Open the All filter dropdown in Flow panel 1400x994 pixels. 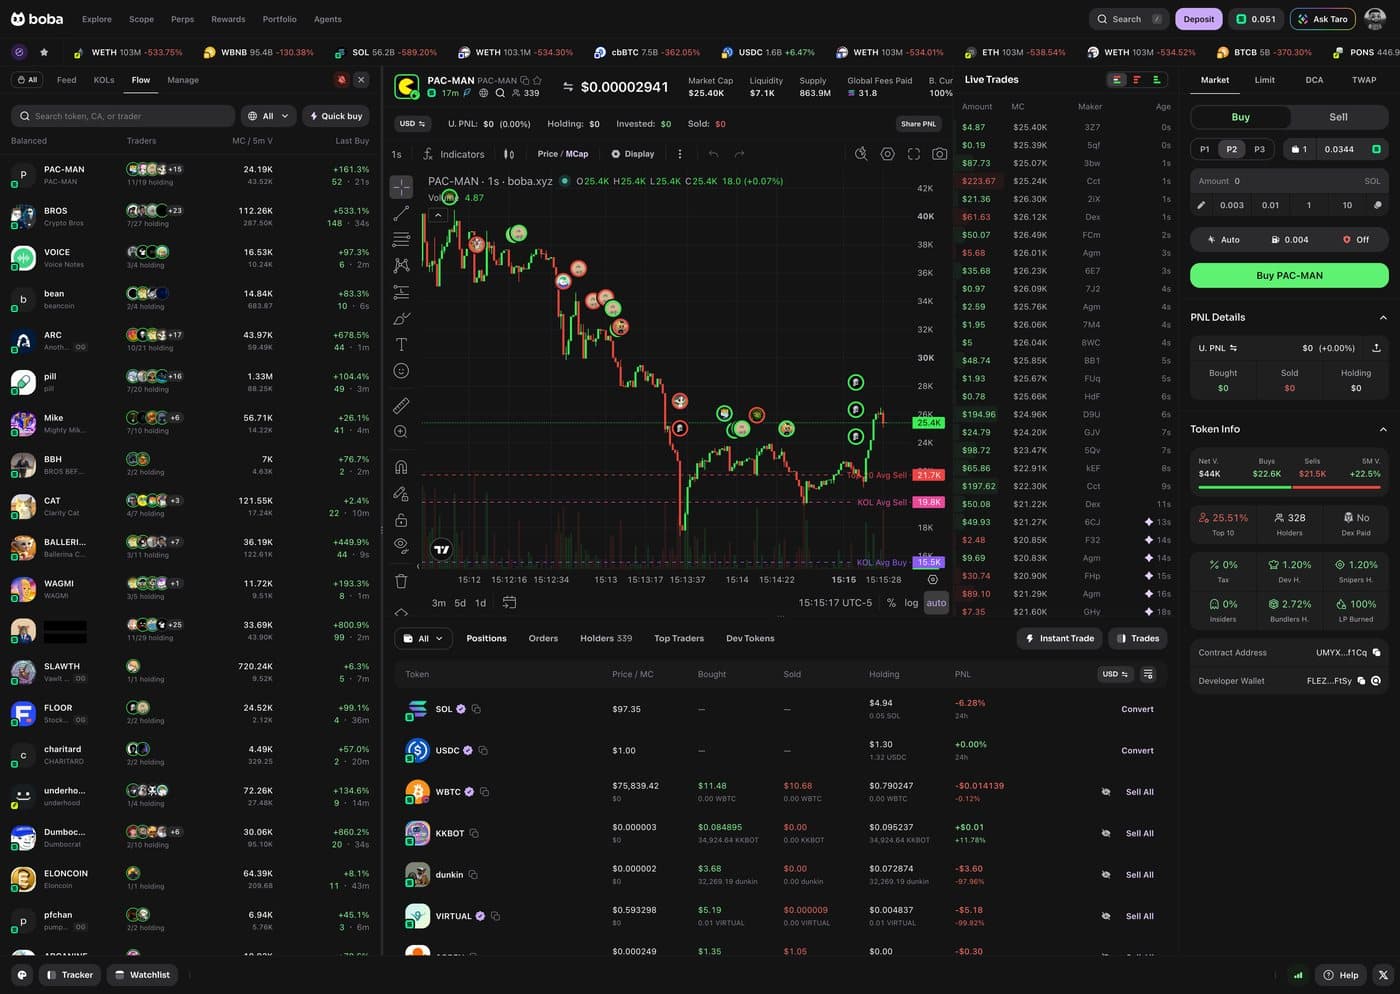point(268,116)
